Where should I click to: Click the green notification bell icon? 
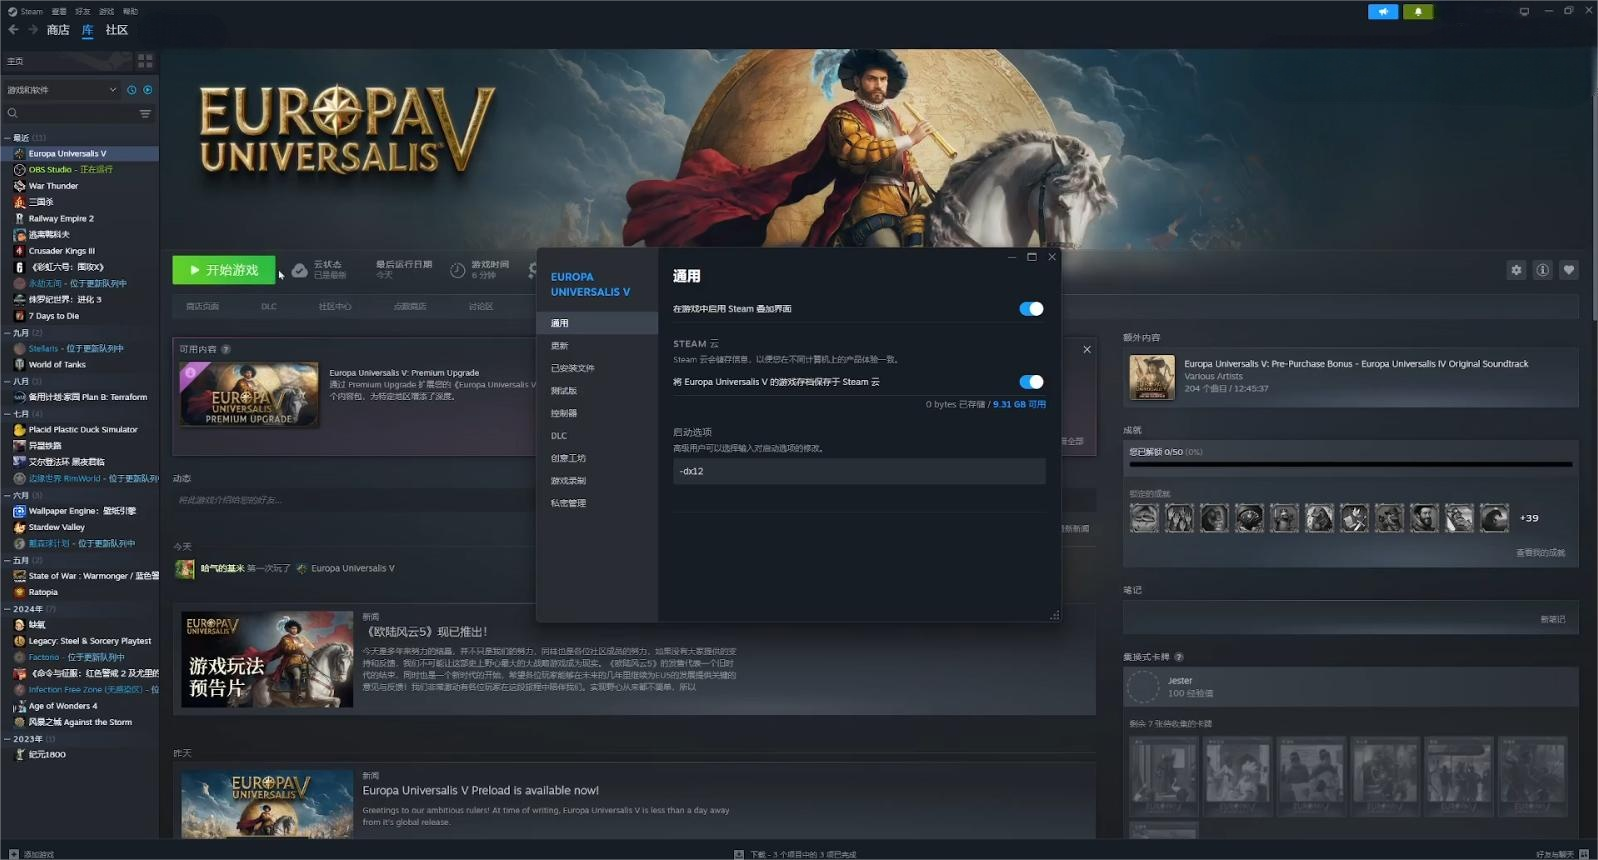pyautogui.click(x=1417, y=12)
